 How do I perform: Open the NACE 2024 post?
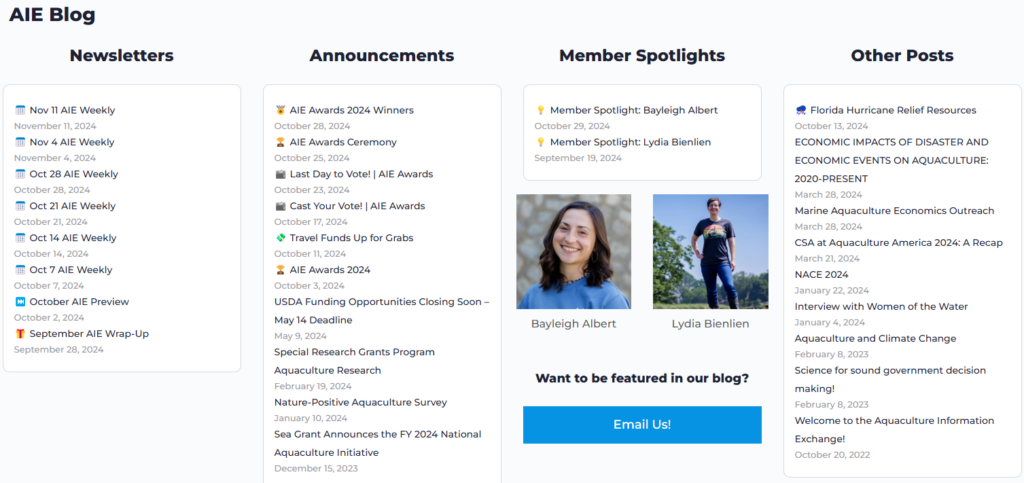pyautogui.click(x=821, y=274)
